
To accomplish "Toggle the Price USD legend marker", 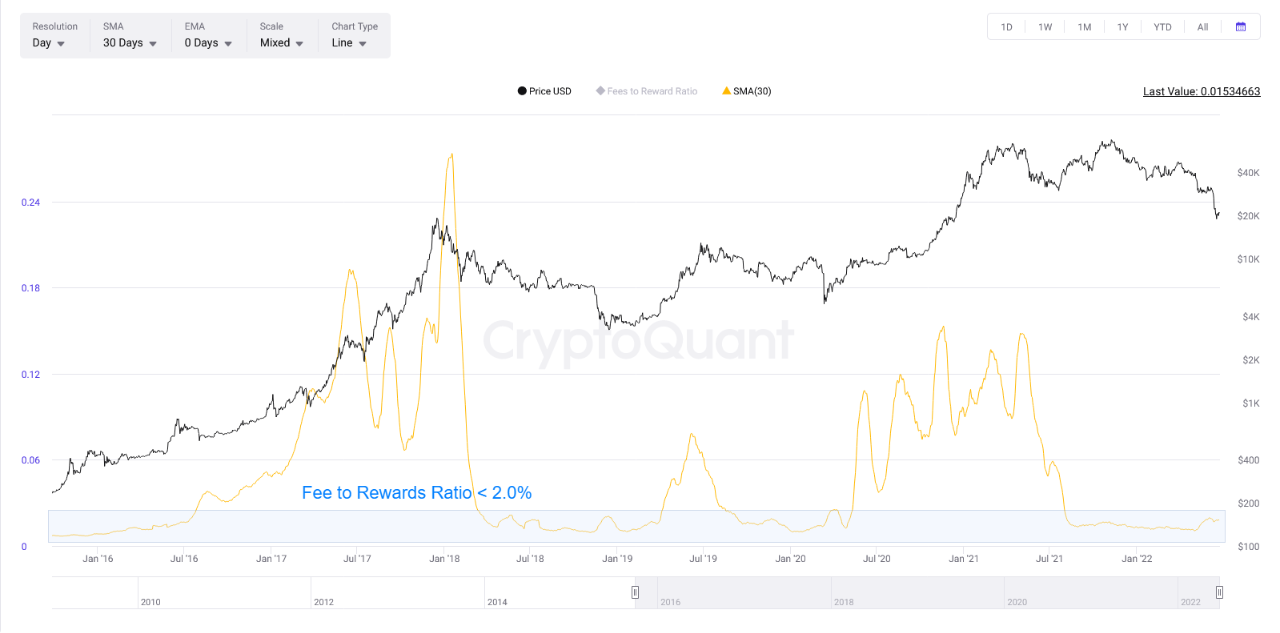I will point(544,91).
